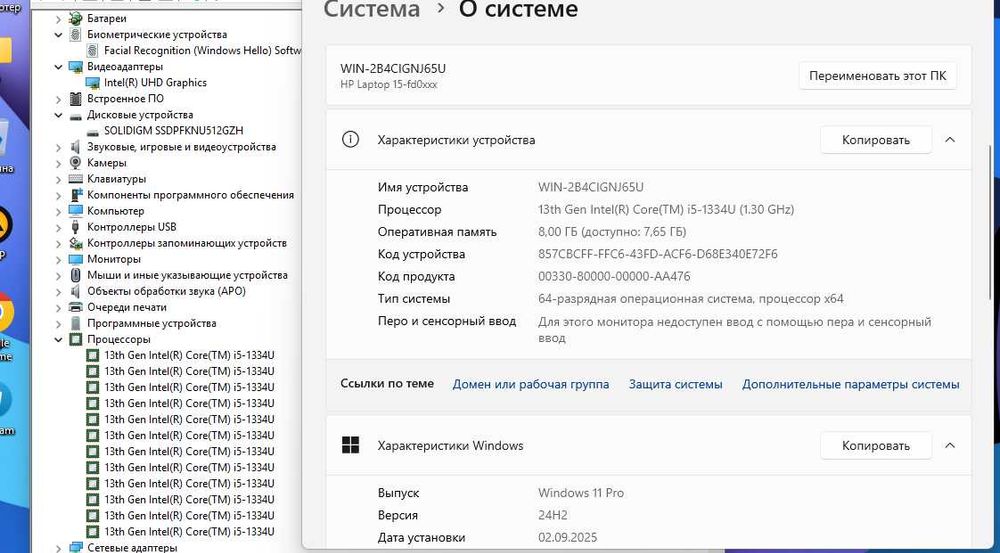Collapse the Характеристики устройства section chevron
Viewport: 1000px width, 553px height.
tap(950, 140)
